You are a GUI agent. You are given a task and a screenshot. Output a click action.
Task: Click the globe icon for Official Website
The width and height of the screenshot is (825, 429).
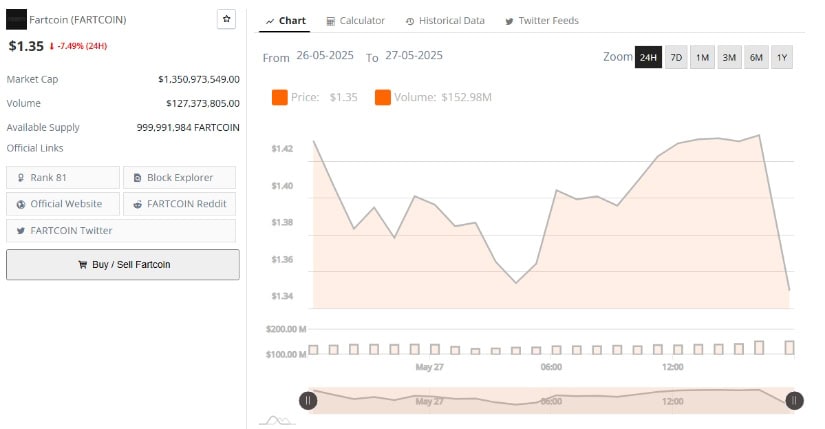(x=21, y=204)
